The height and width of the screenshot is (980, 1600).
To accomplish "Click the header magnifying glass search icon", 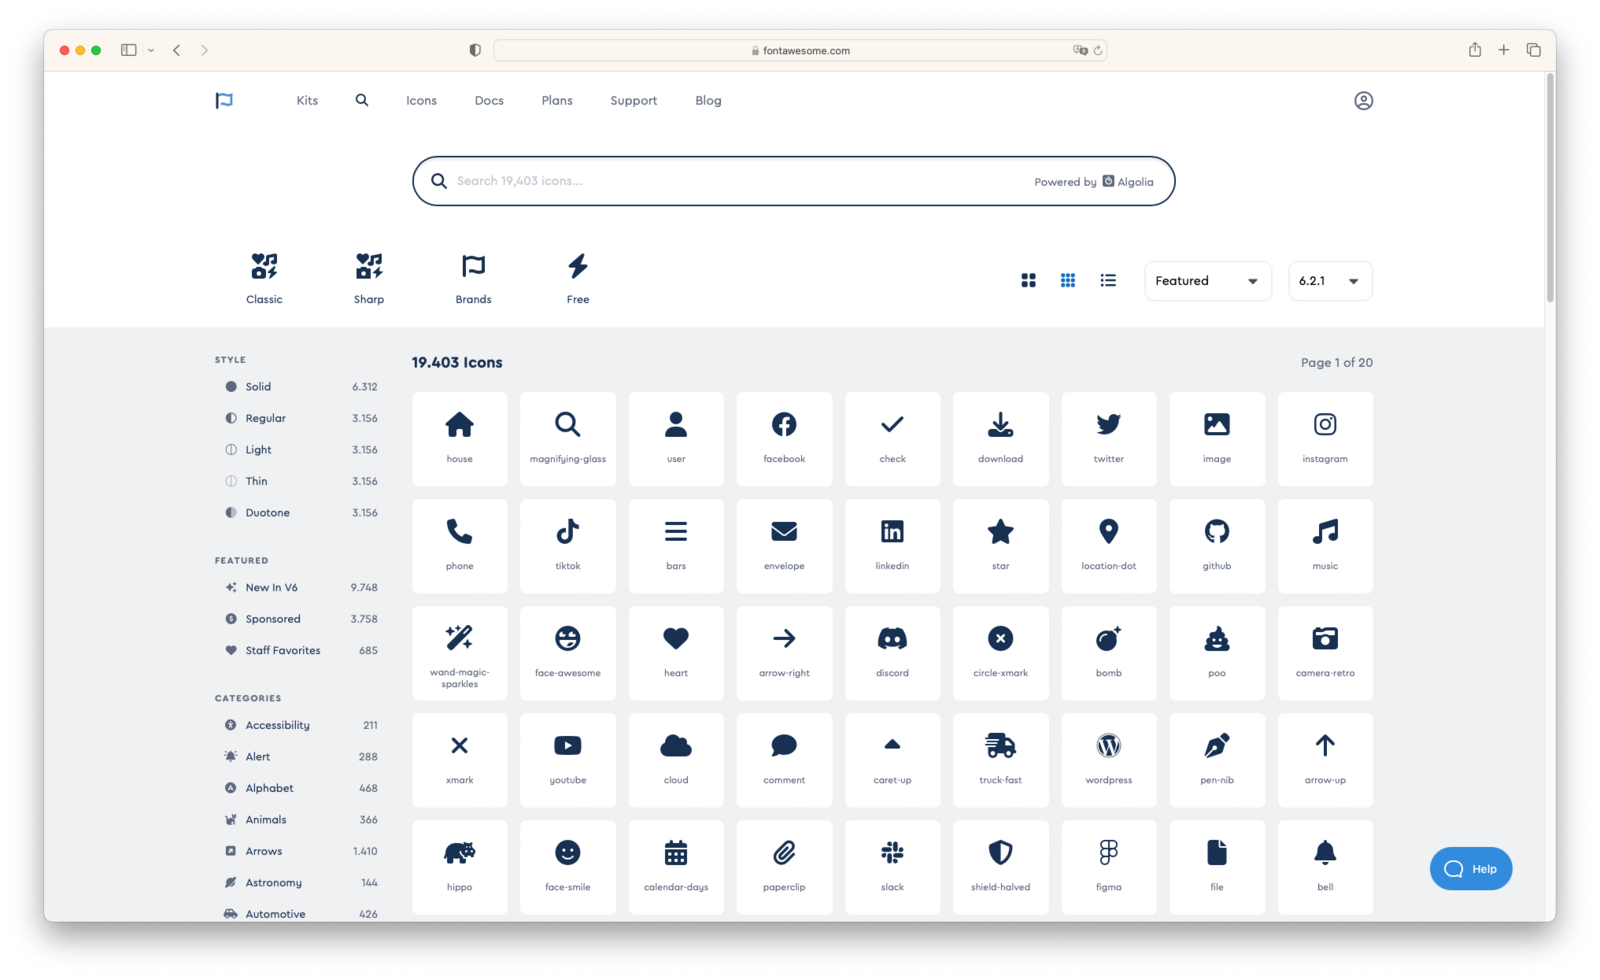I will (362, 100).
